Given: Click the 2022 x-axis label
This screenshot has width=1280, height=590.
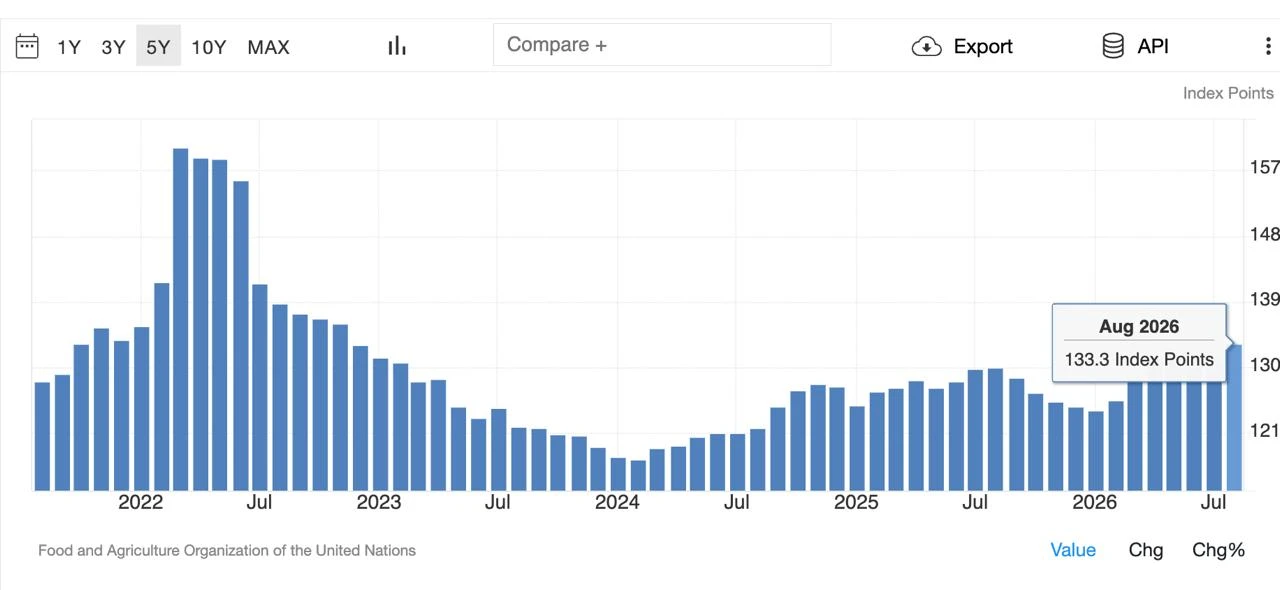Looking at the screenshot, I should coord(140,502).
